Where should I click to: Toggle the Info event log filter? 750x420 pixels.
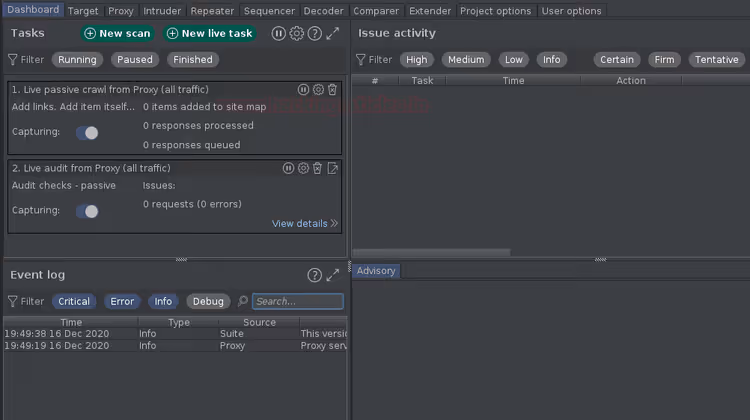[163, 301]
